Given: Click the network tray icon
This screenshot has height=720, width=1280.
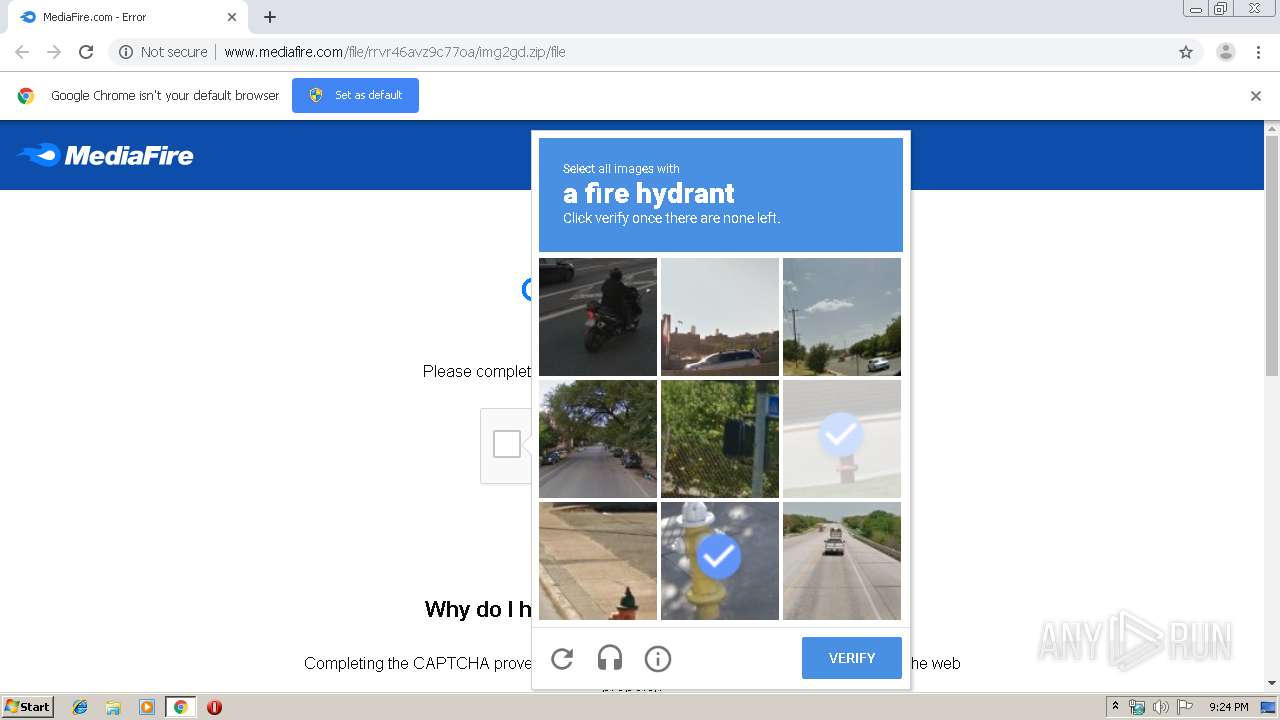Looking at the screenshot, I should click(x=1137, y=707).
